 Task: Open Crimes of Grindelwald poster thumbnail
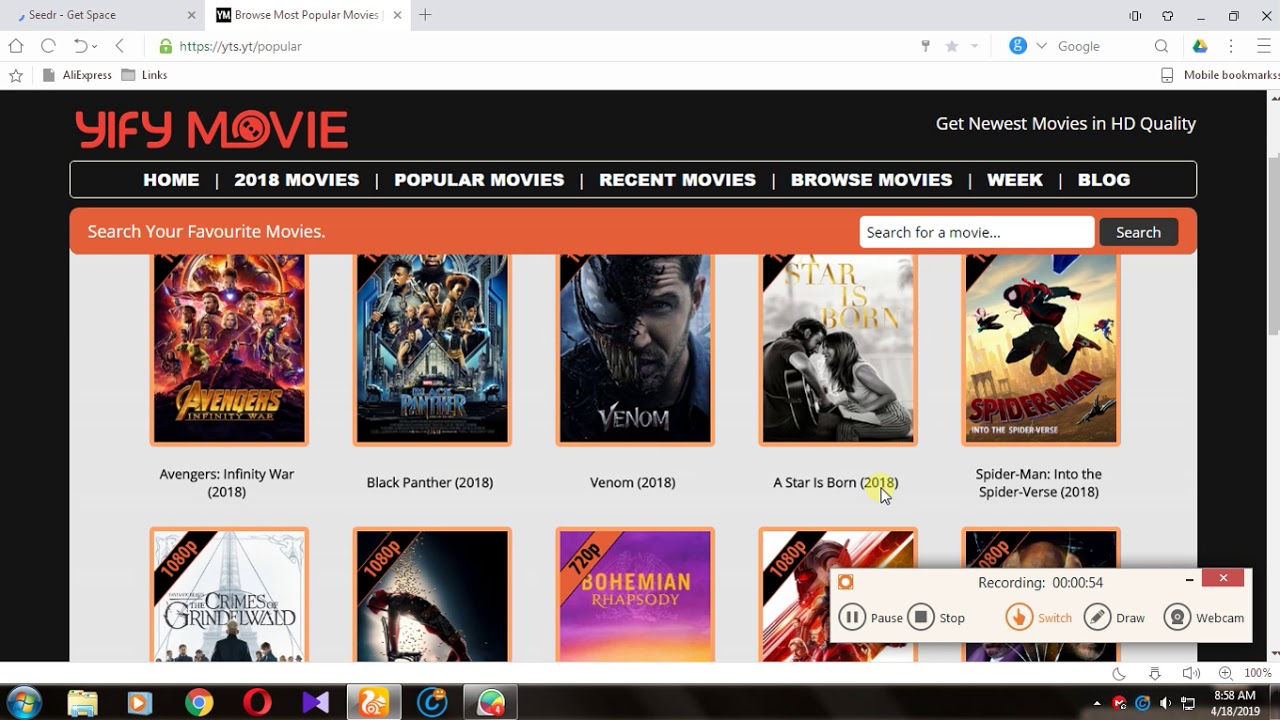[x=229, y=595]
